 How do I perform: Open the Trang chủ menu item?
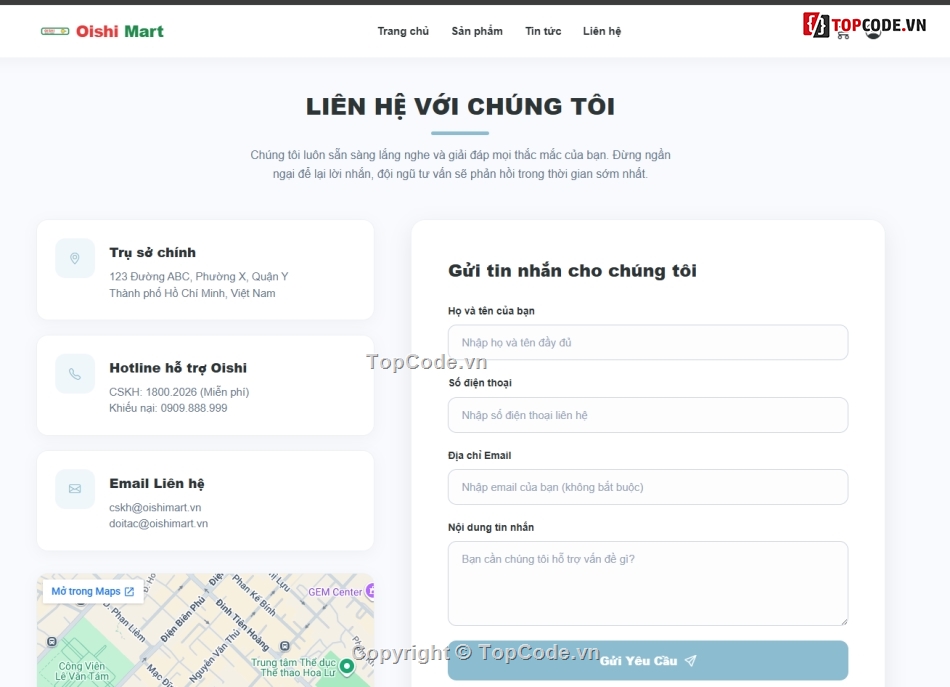(x=403, y=31)
